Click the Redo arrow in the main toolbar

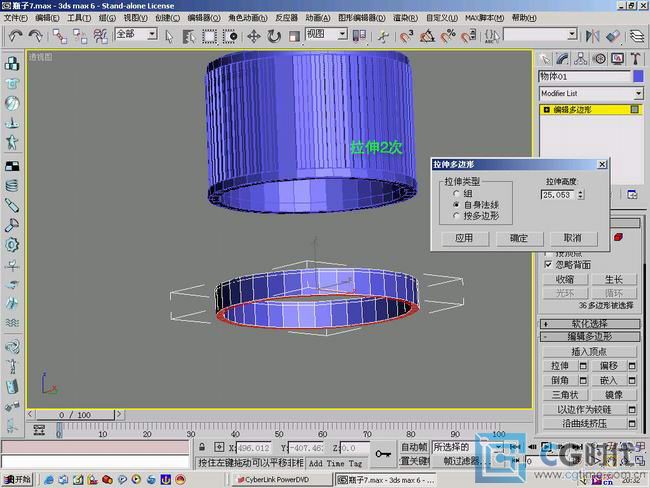click(x=35, y=36)
